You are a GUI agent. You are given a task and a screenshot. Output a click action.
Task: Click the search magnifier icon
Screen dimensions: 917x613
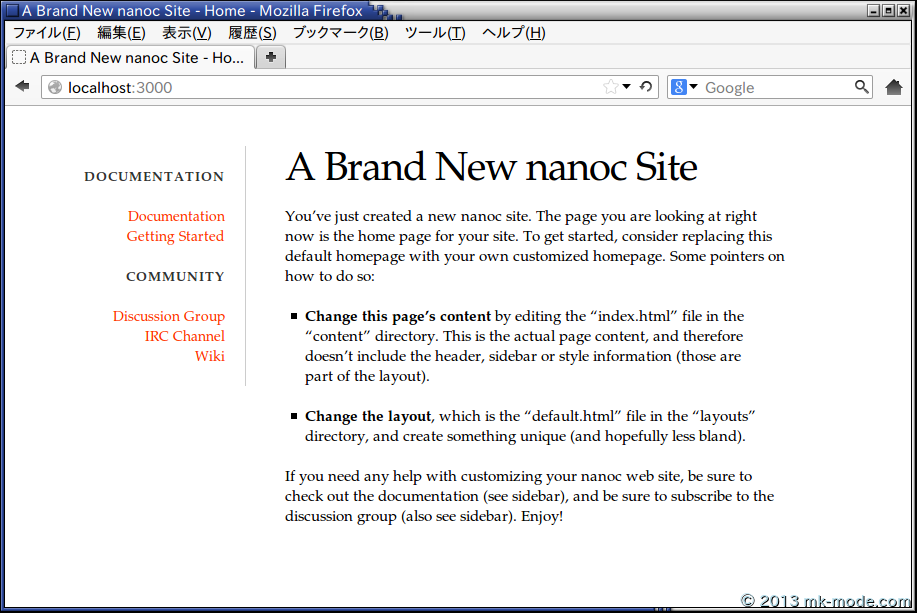861,87
